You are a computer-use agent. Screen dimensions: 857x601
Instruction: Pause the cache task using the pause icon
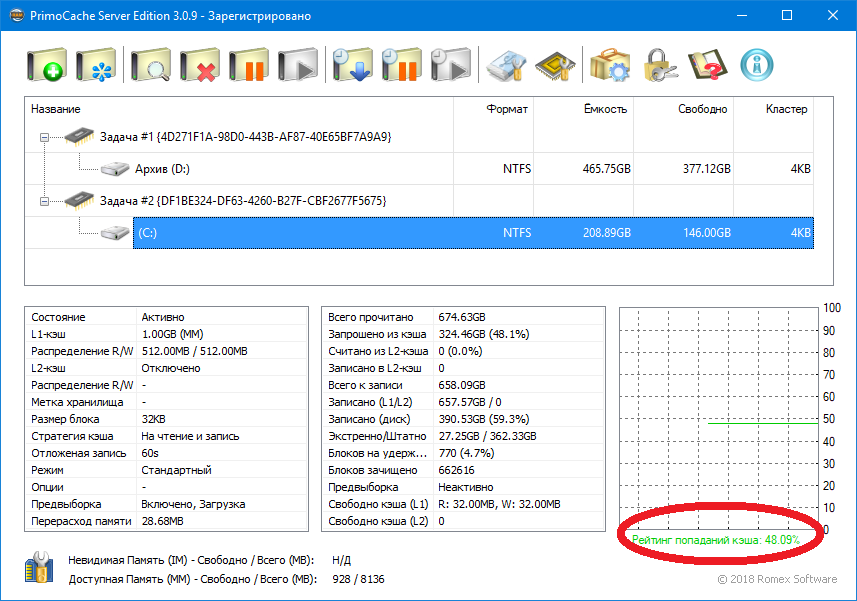point(249,65)
